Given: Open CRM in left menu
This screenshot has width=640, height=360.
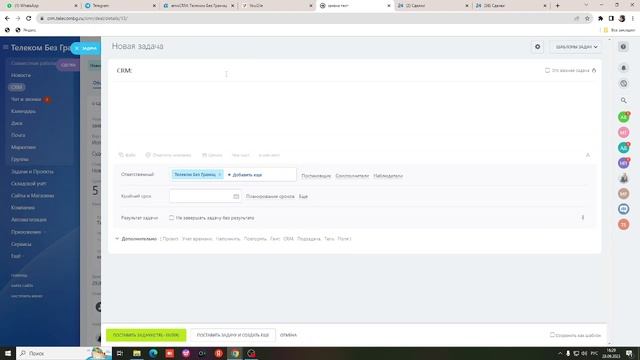Looking at the screenshot, I should [16, 87].
